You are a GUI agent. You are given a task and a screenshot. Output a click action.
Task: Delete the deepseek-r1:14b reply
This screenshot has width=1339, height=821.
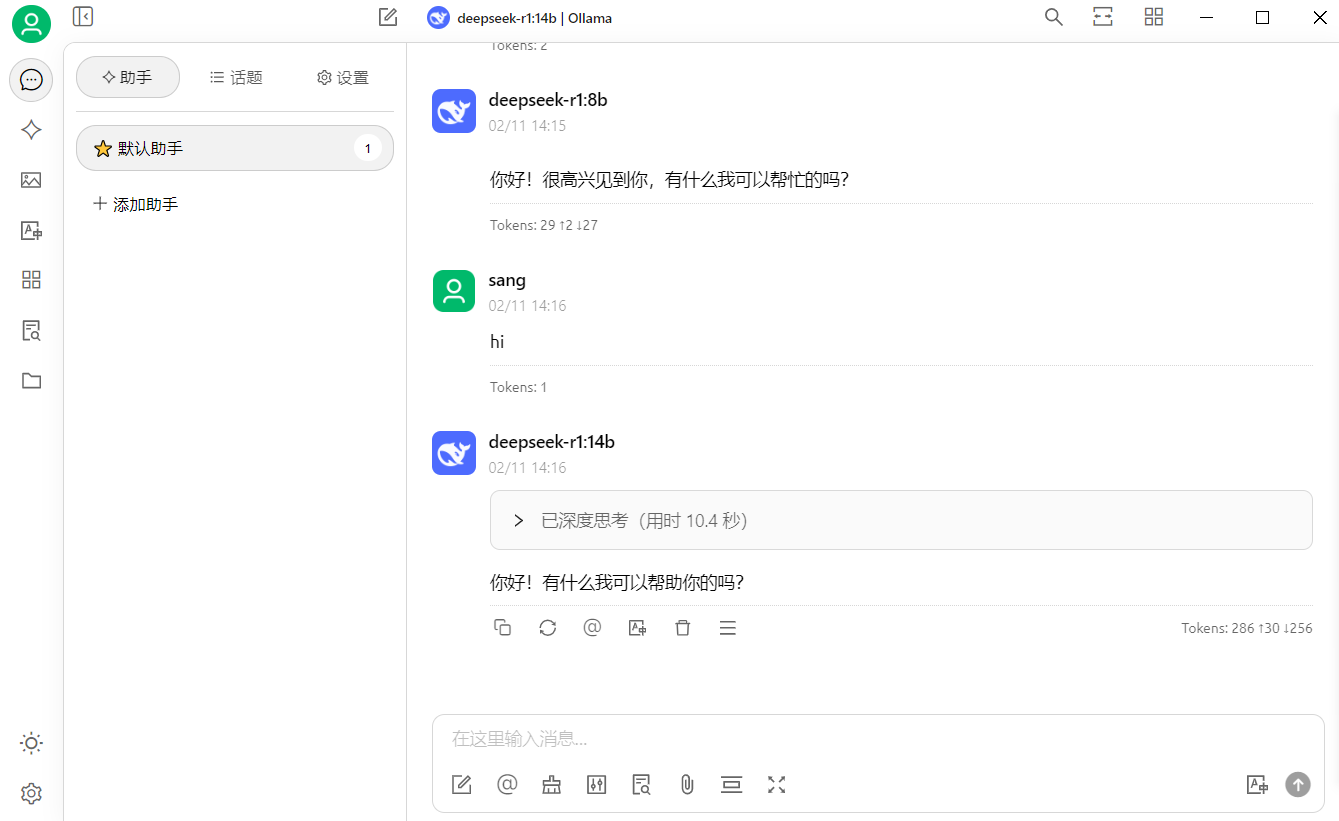coord(683,628)
